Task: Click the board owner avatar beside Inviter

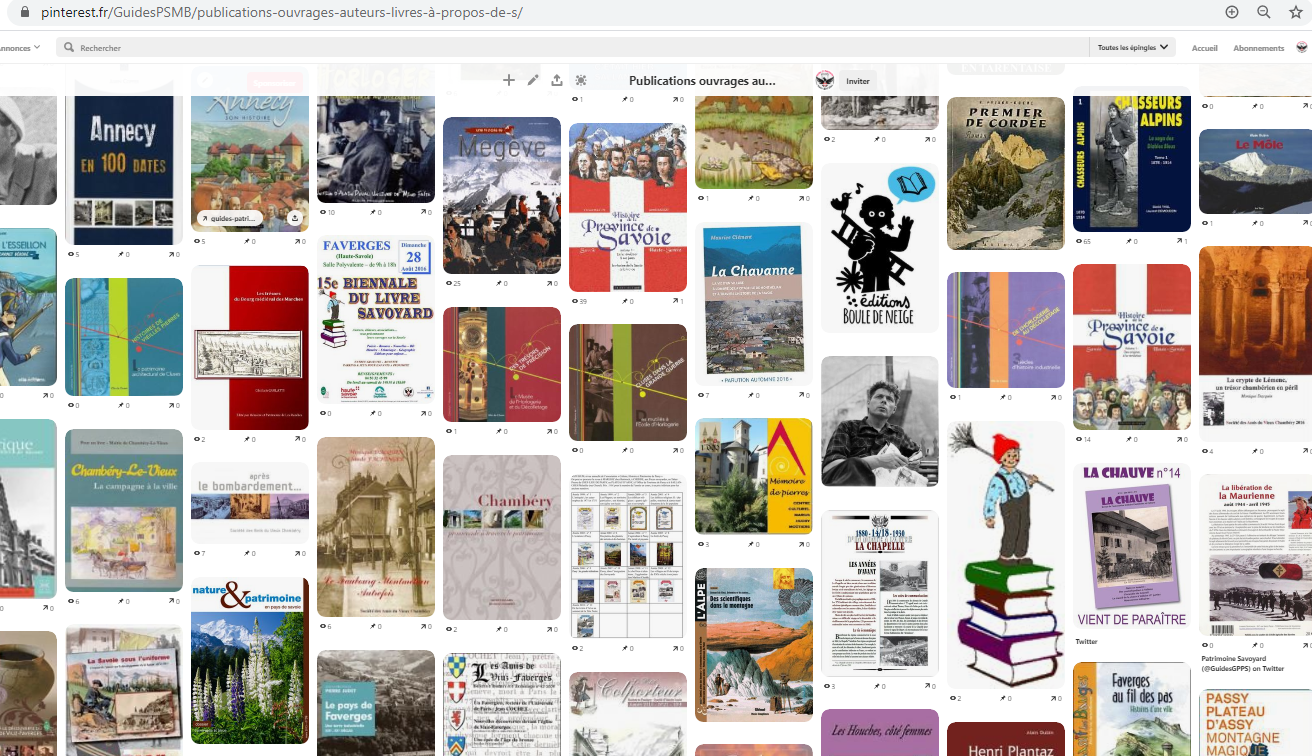Action: [x=825, y=81]
